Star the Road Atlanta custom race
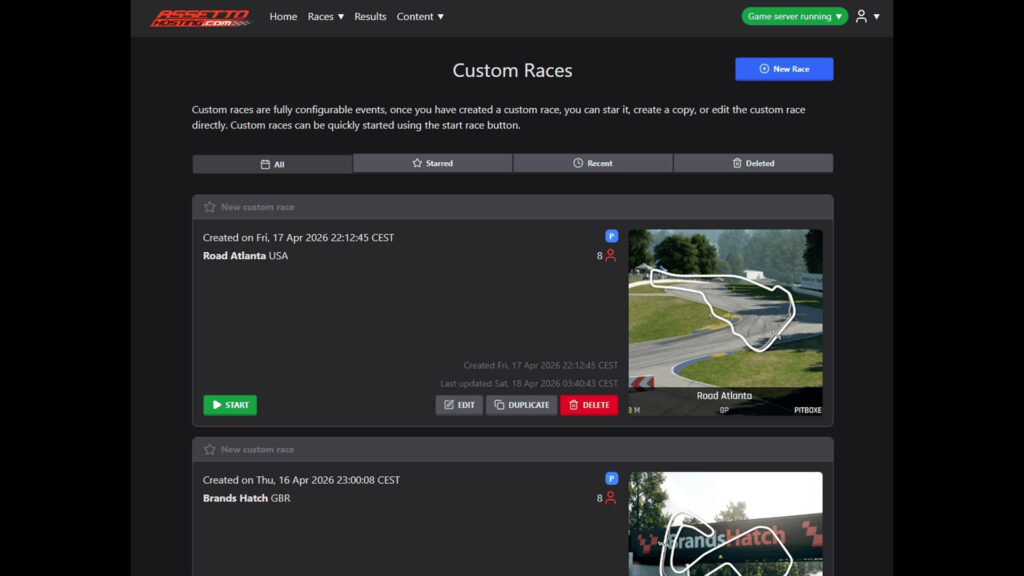Viewport: 1024px width, 576px height. tap(210, 207)
